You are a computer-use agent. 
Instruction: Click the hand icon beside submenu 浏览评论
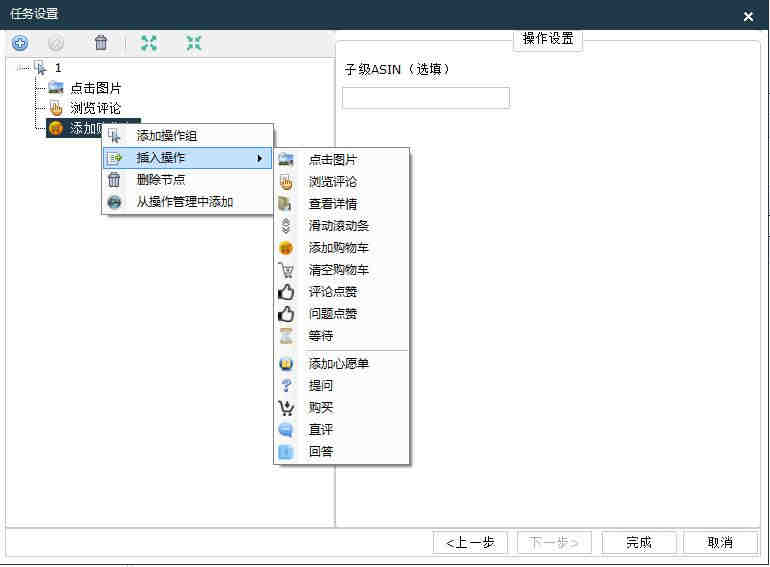[x=286, y=182]
